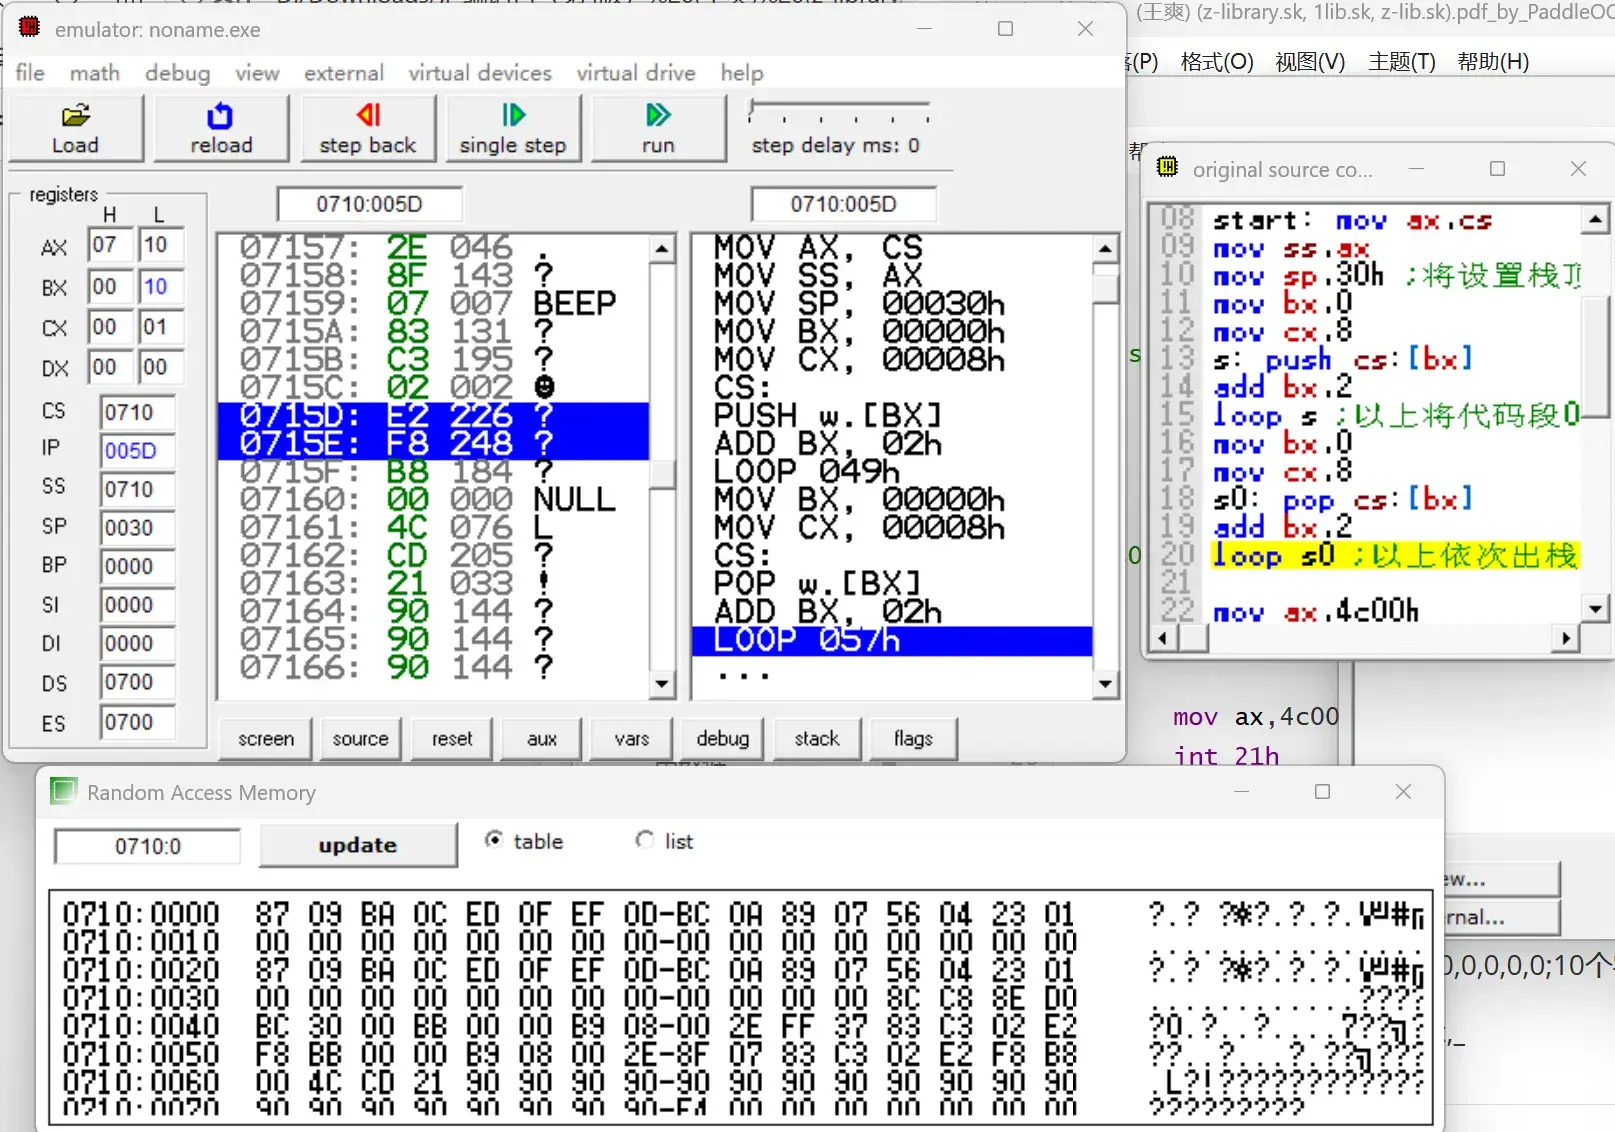1615x1132 pixels.
Task: Click the Load toolbar button
Action: 75,128
